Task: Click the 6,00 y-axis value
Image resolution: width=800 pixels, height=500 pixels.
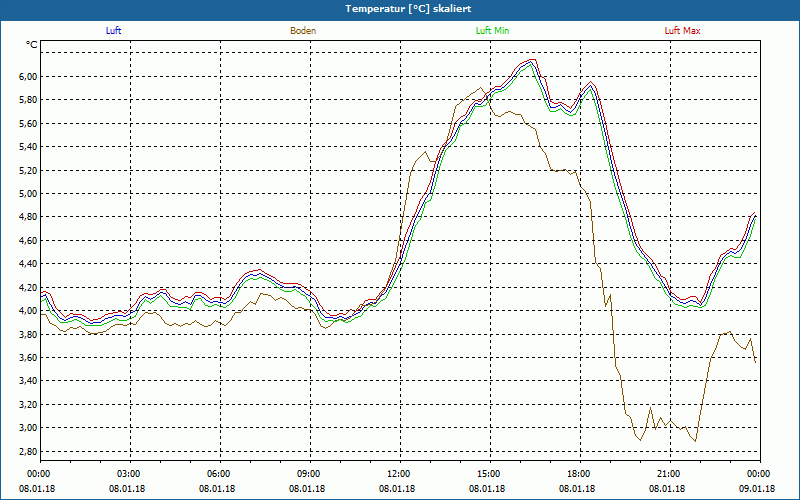Action: pos(29,77)
